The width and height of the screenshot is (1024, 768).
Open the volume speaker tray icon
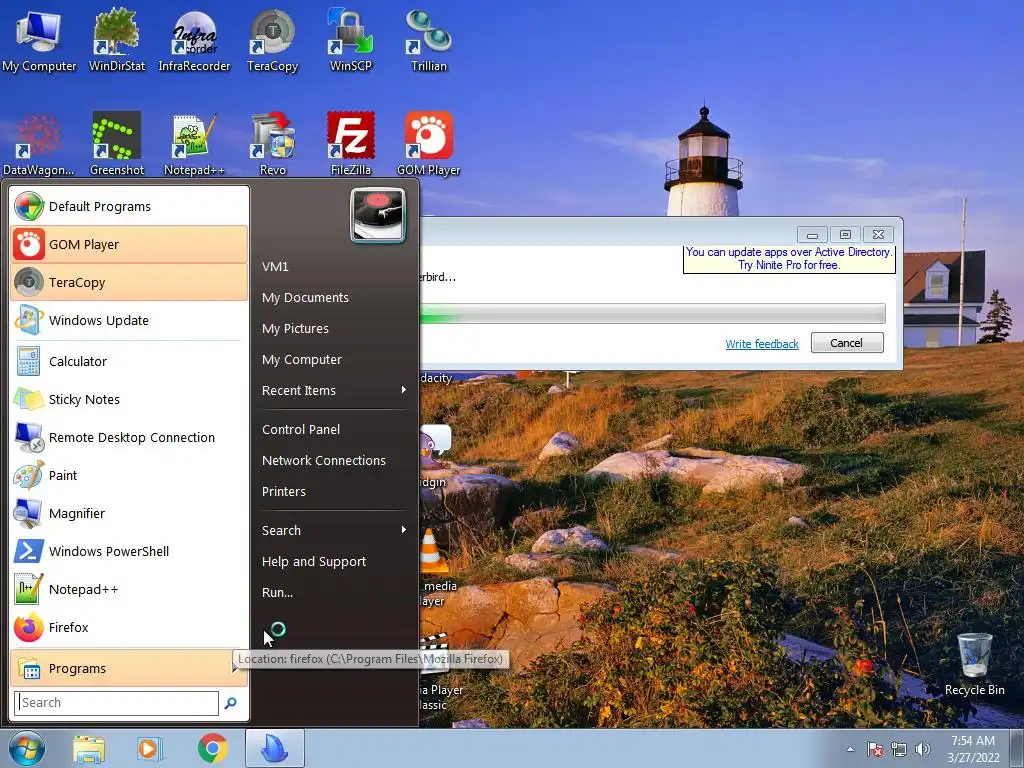923,749
